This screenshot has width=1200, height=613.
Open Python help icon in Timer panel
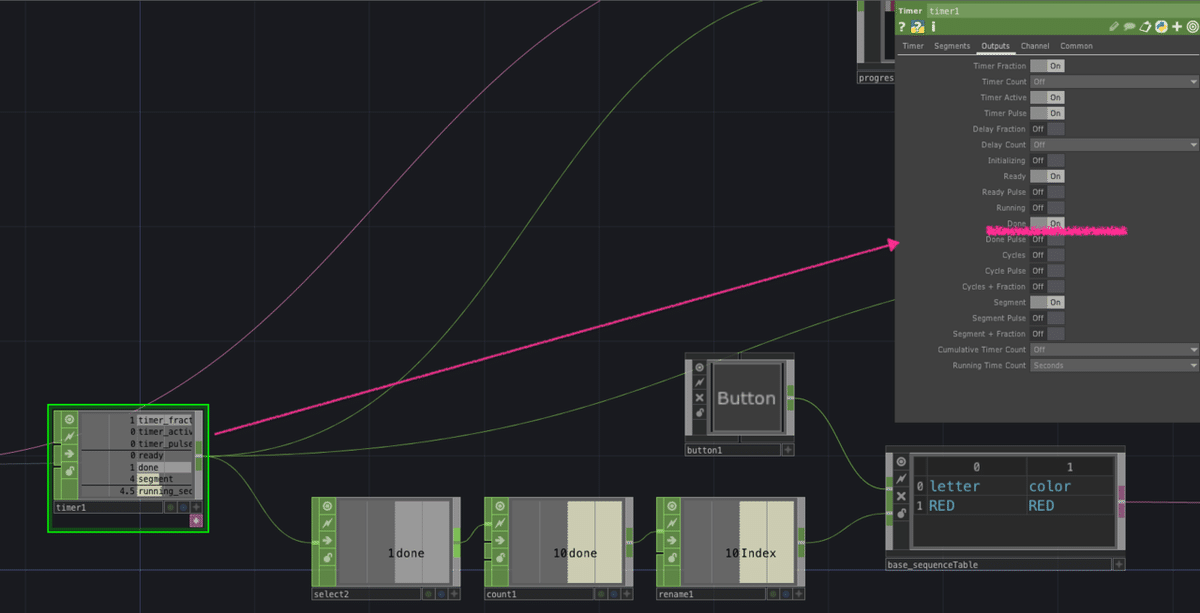(917, 27)
